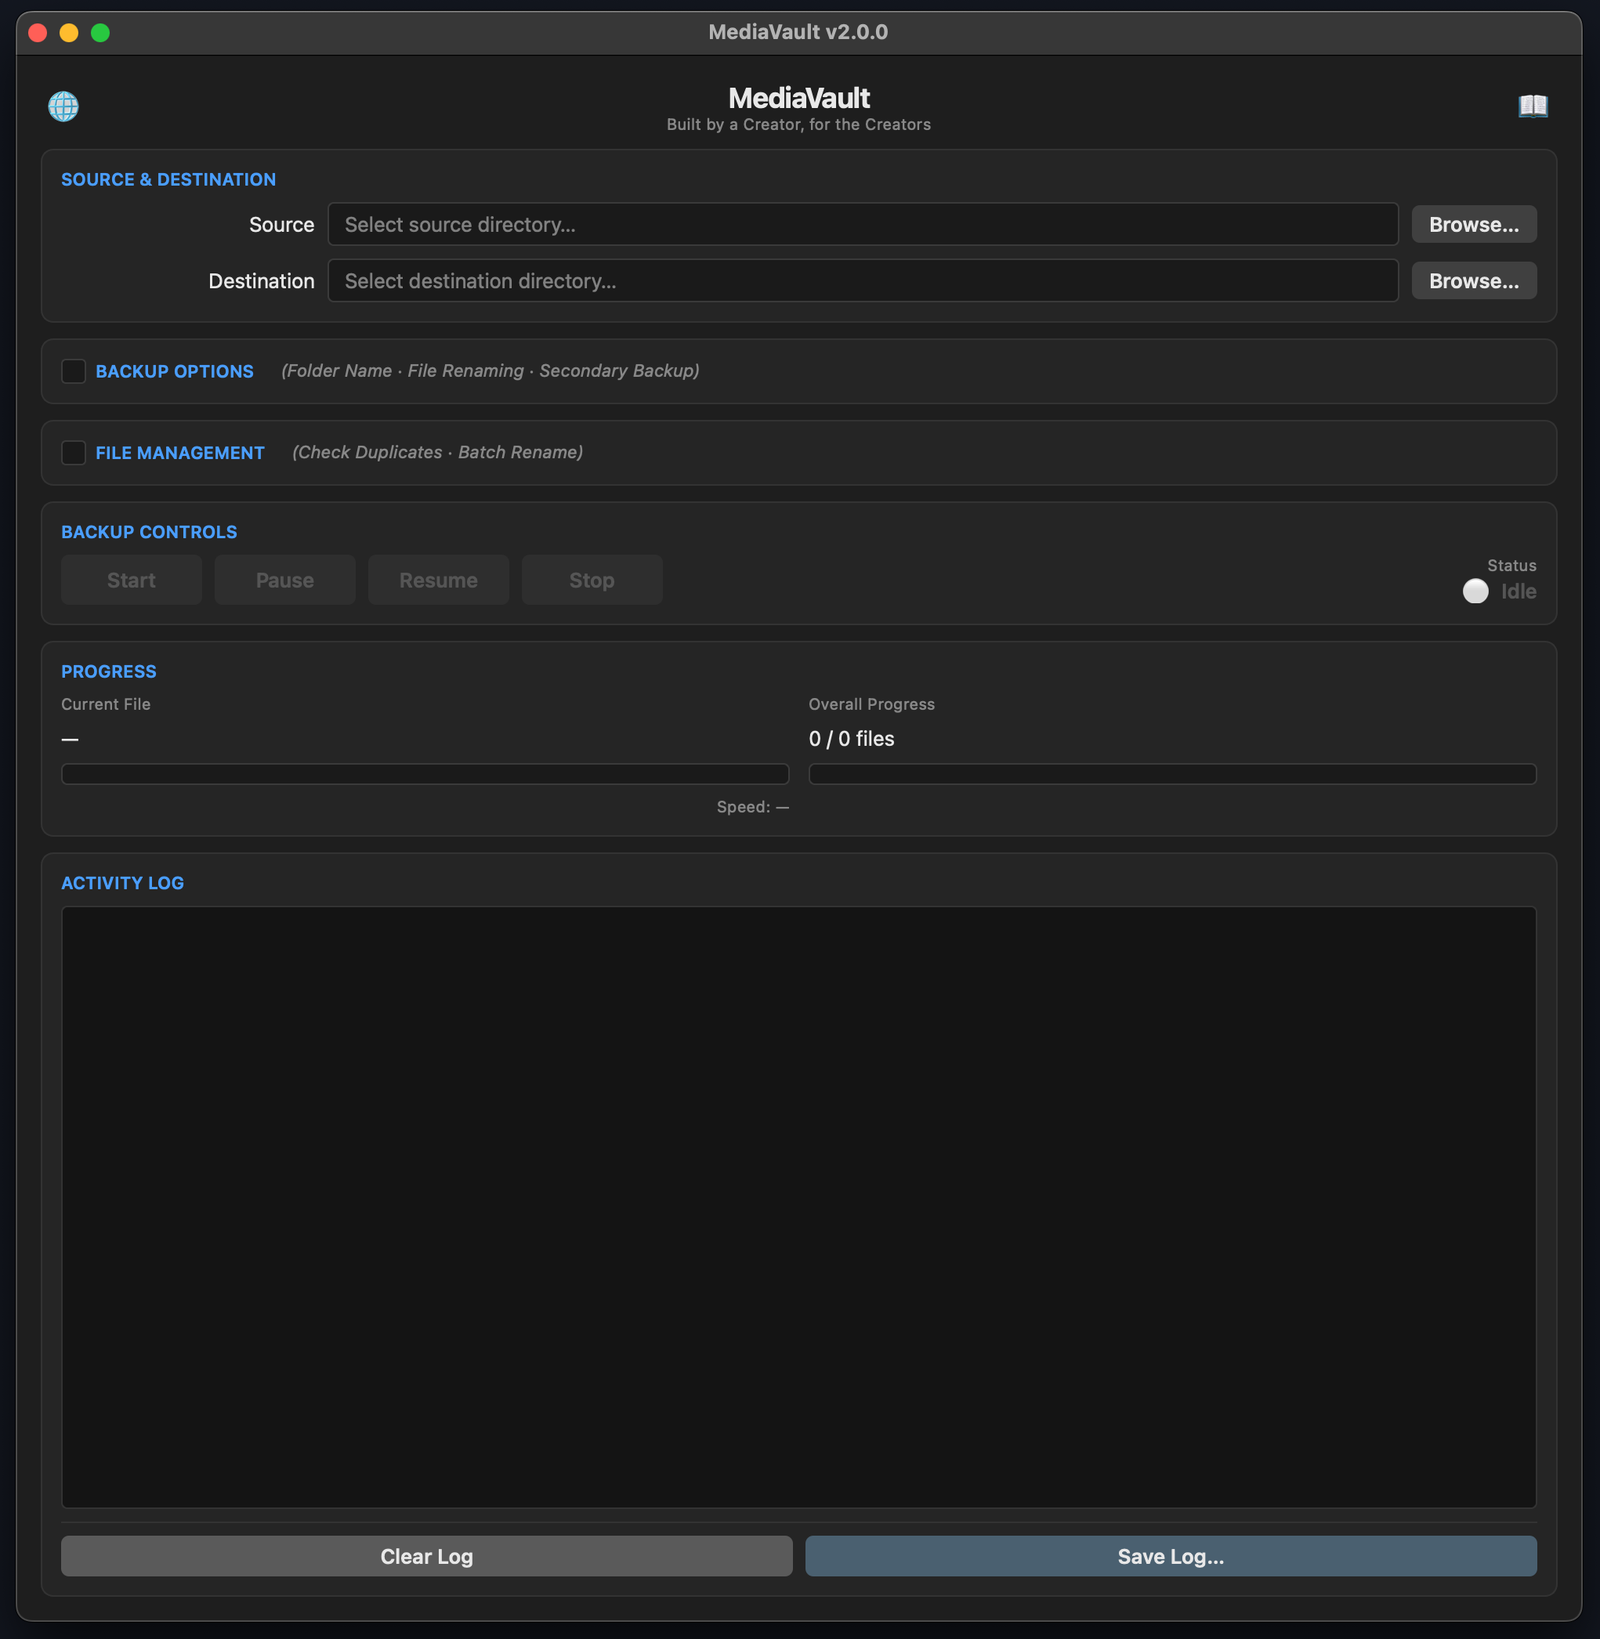1600x1639 pixels.
Task: Expand the FILE MANAGEMENT section label
Action: click(180, 453)
